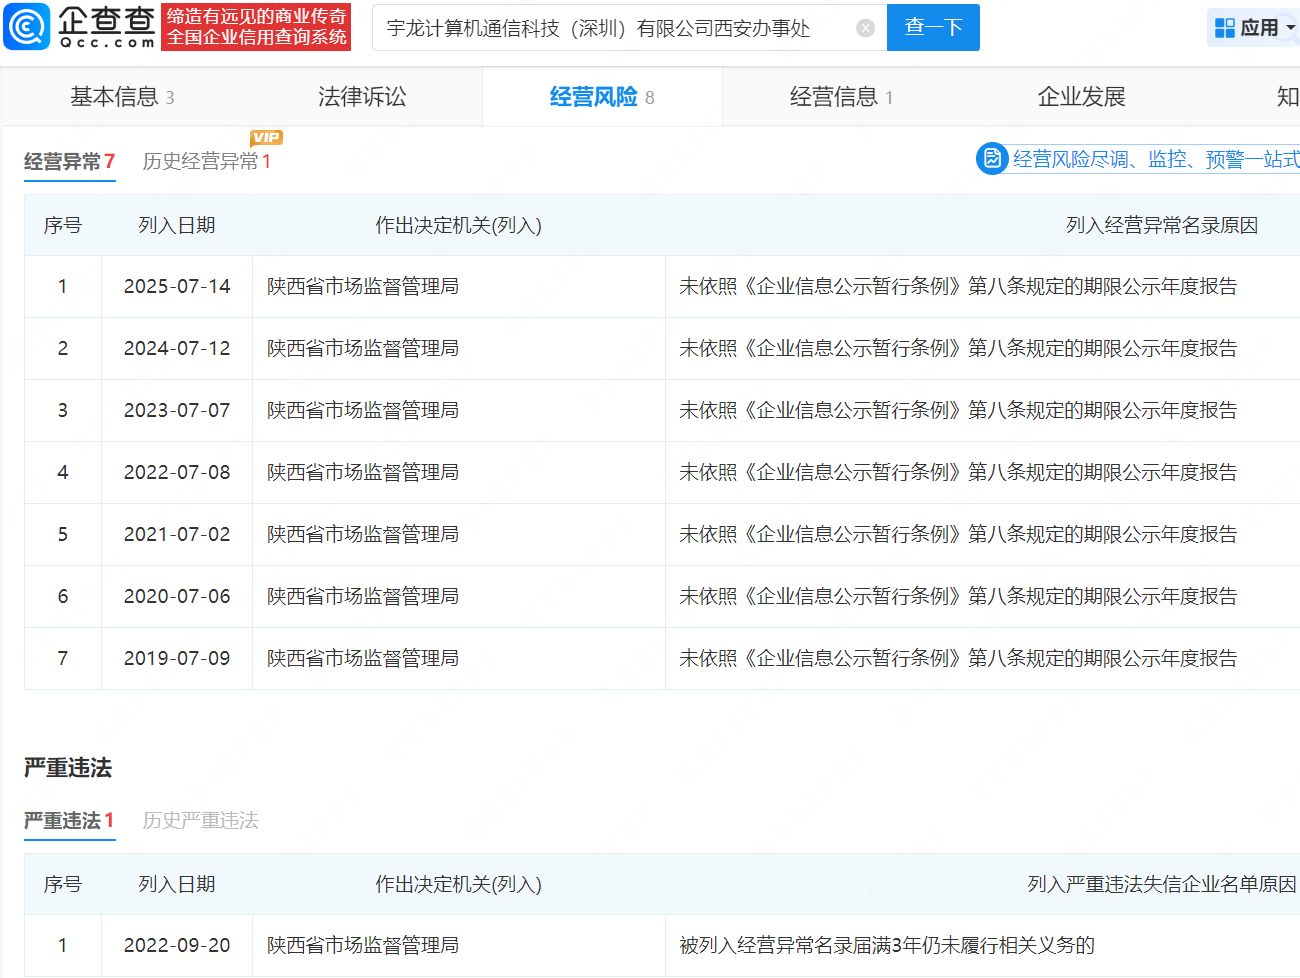The image size is (1300, 978).
Task: Click the reason text in the 2022-07-08 row
Action: click(958, 473)
